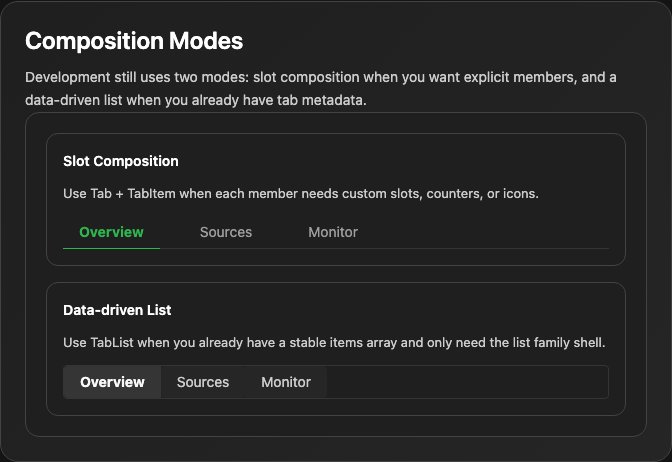Select the green Overview tab under Slot Composition
This screenshot has height=462, width=672.
111,232
